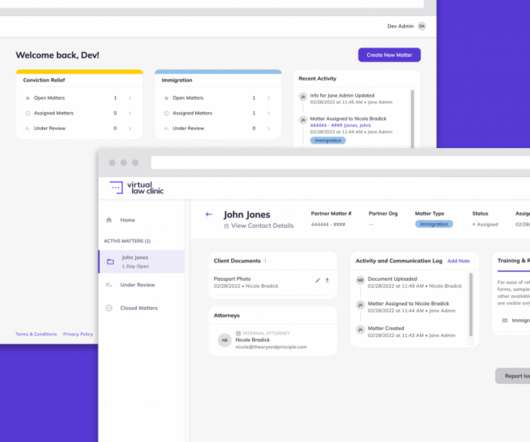Click Add Note in activity log
Screen dimensions: 530x442
tap(459, 261)
